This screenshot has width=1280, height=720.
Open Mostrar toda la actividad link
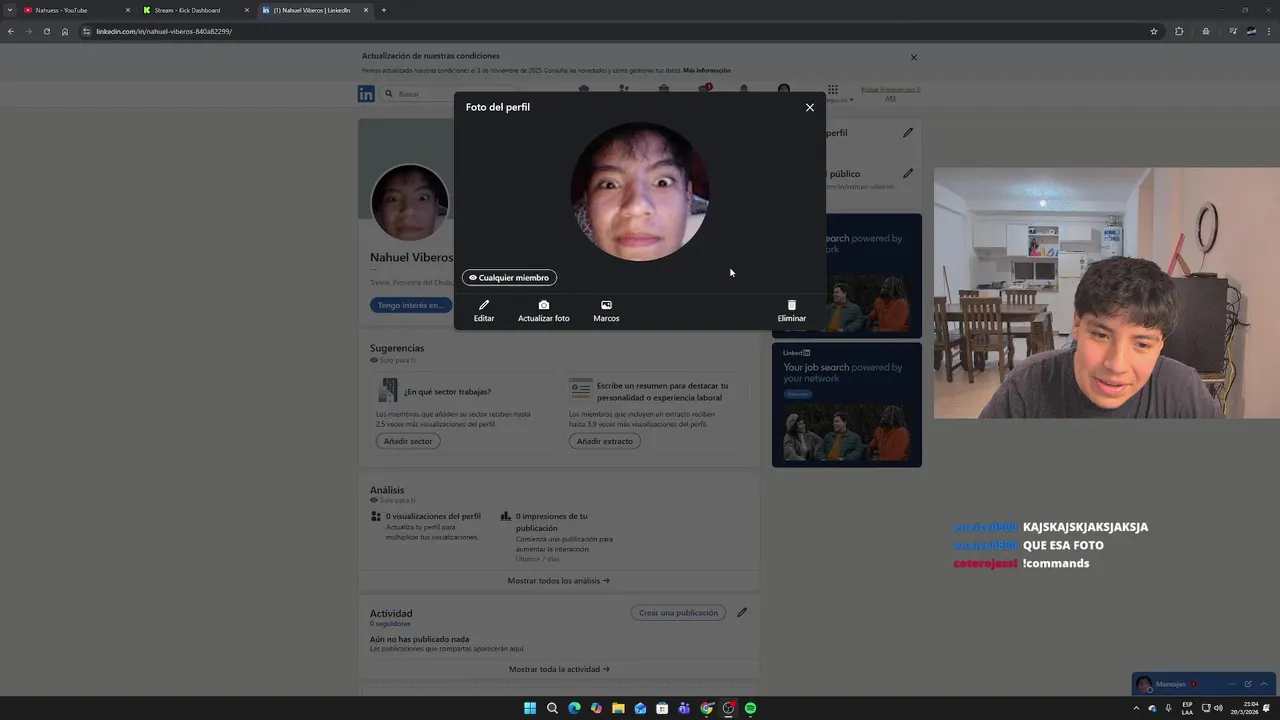[x=559, y=669]
